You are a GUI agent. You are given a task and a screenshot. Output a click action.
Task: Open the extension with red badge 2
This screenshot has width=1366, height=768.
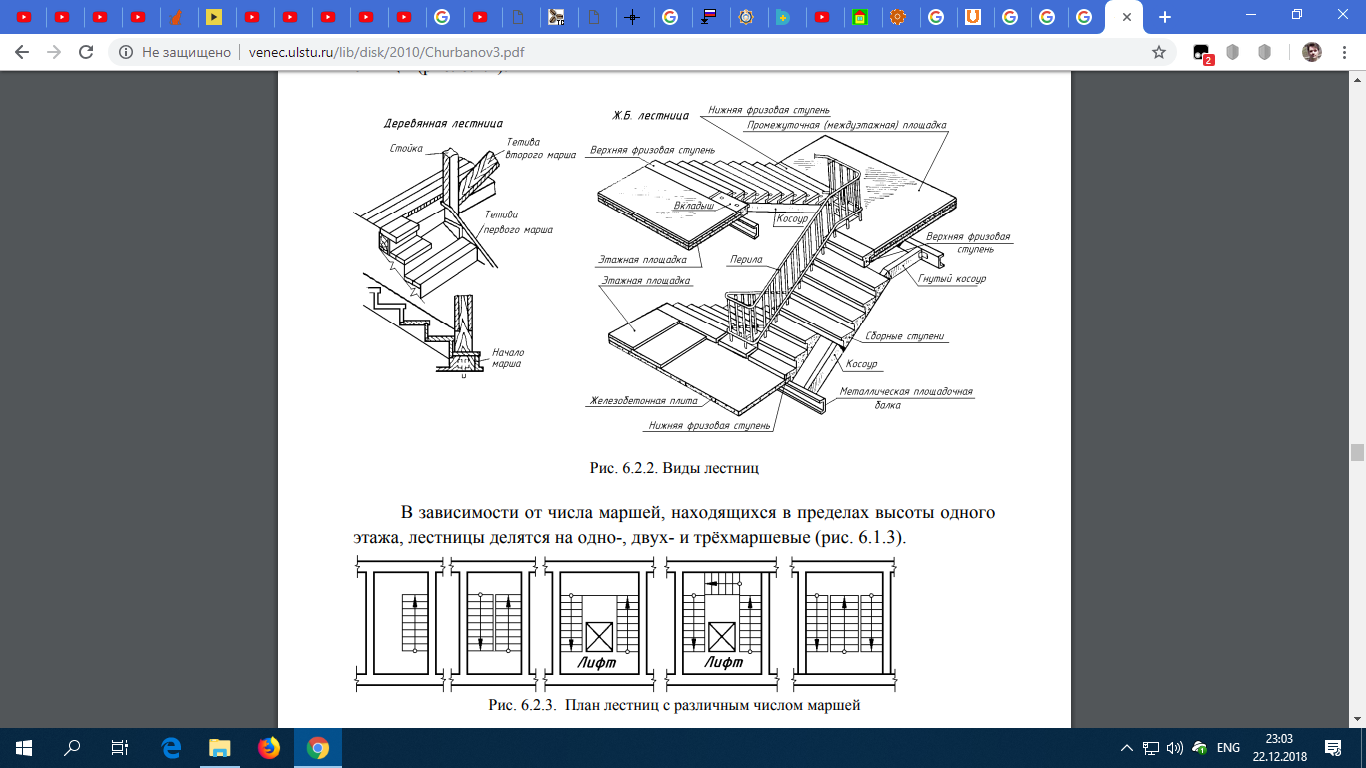pos(1203,53)
